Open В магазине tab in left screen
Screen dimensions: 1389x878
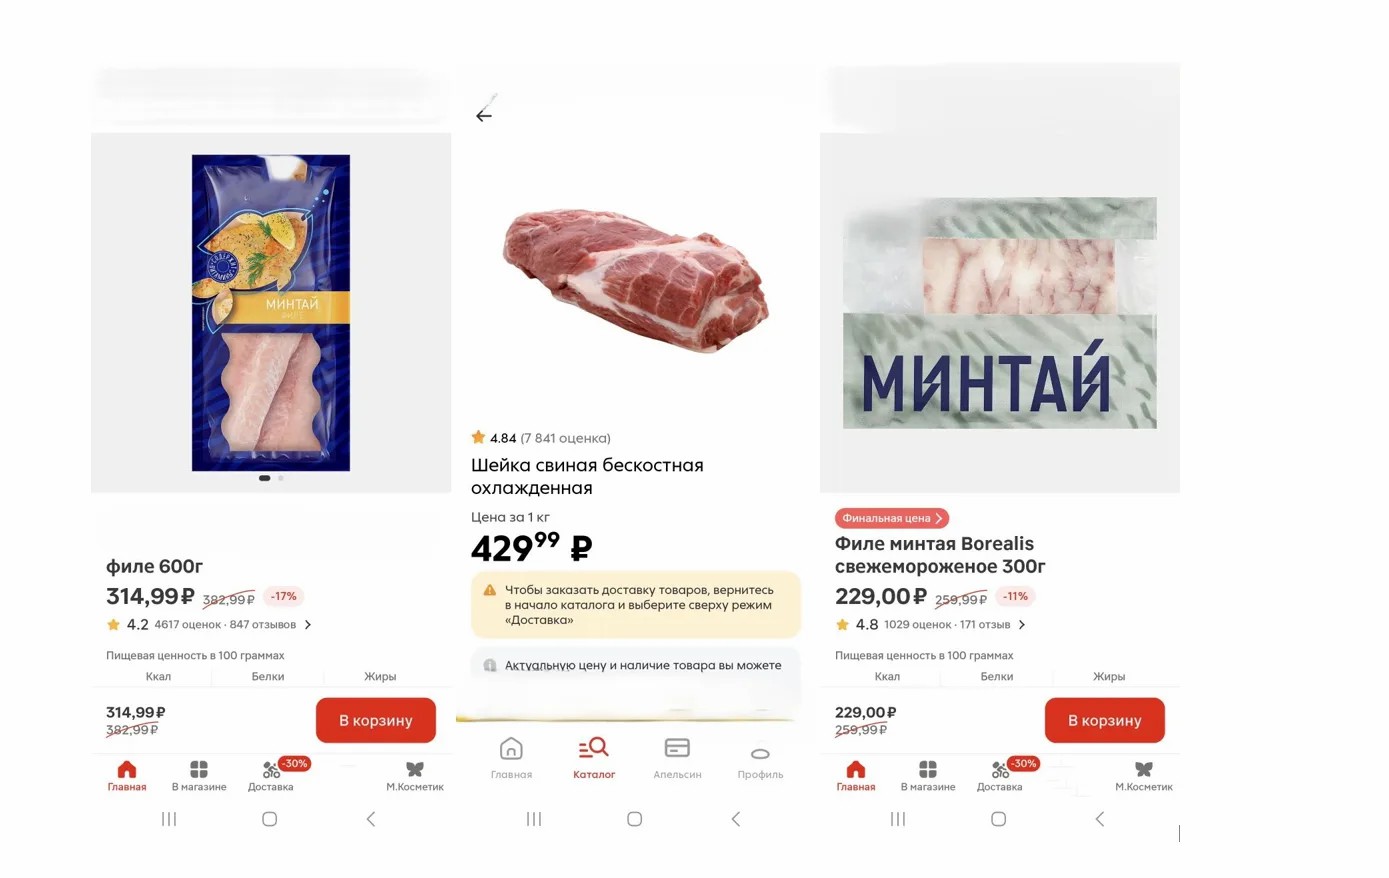[199, 776]
